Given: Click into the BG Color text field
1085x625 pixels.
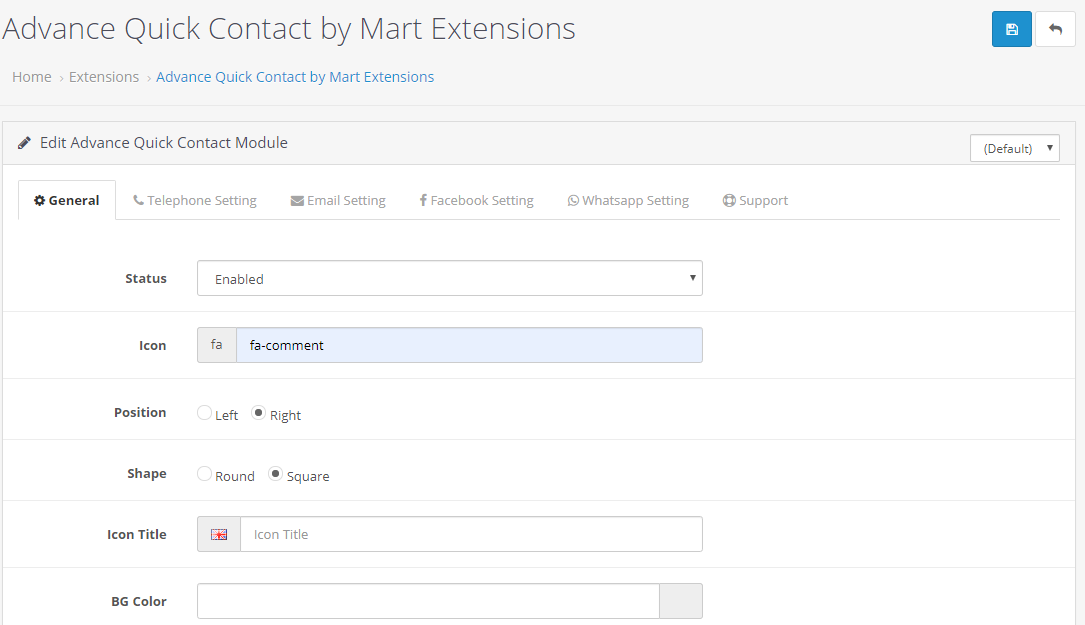Looking at the screenshot, I should coord(428,601).
